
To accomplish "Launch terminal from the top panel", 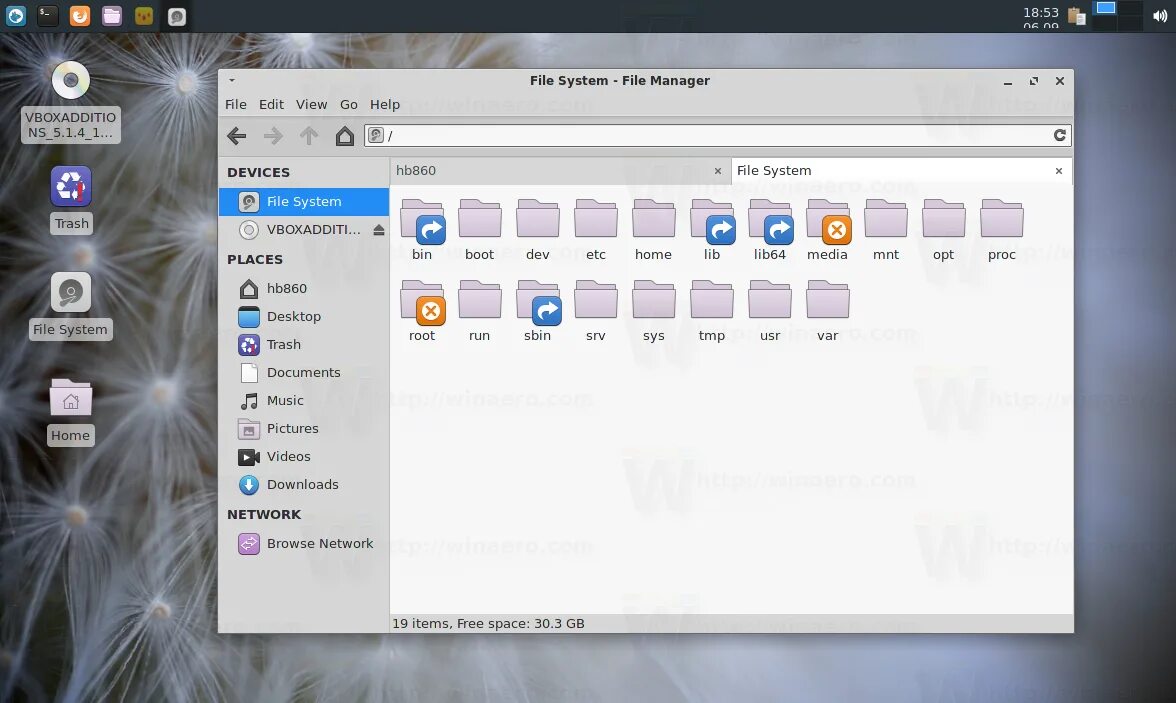I will (47, 16).
